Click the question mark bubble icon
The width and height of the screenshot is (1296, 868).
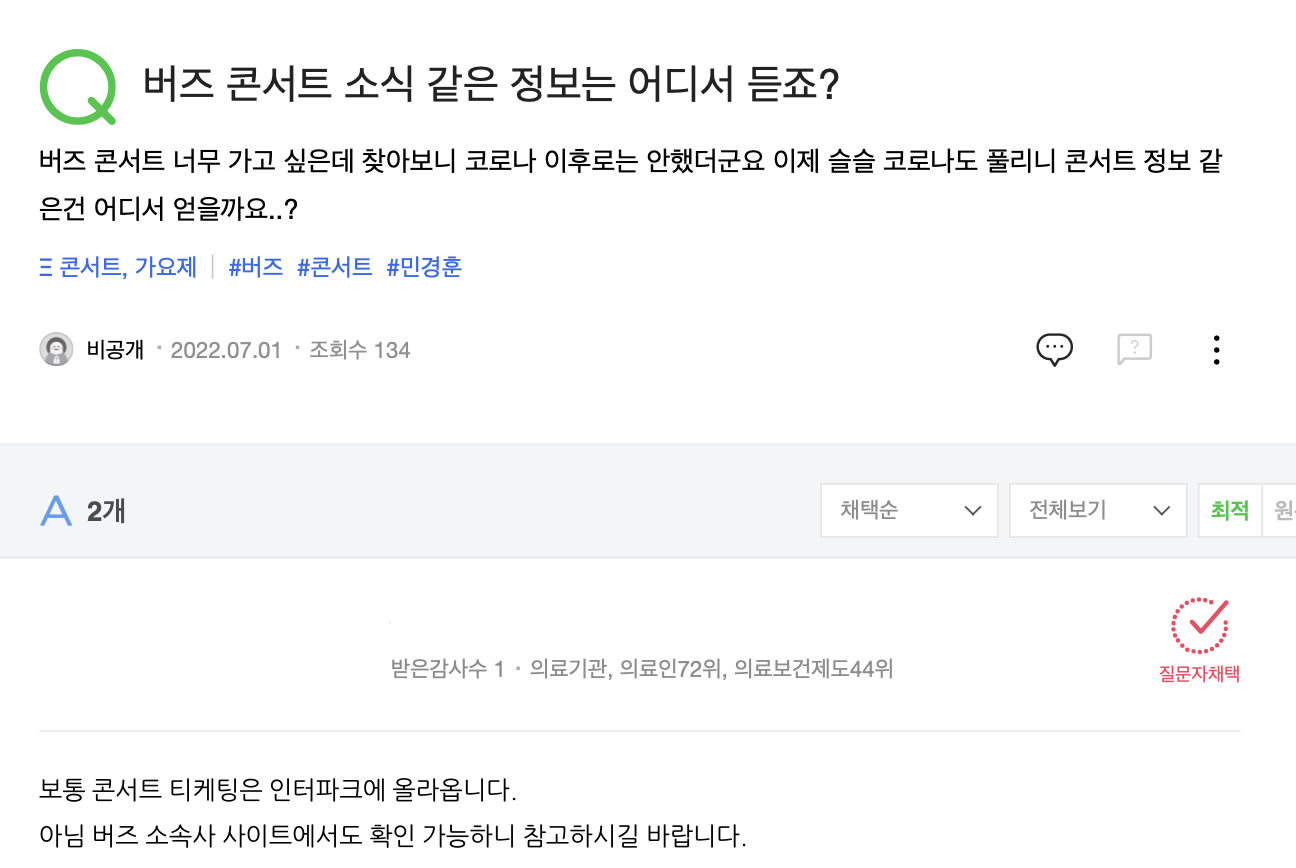pyautogui.click(x=1134, y=349)
